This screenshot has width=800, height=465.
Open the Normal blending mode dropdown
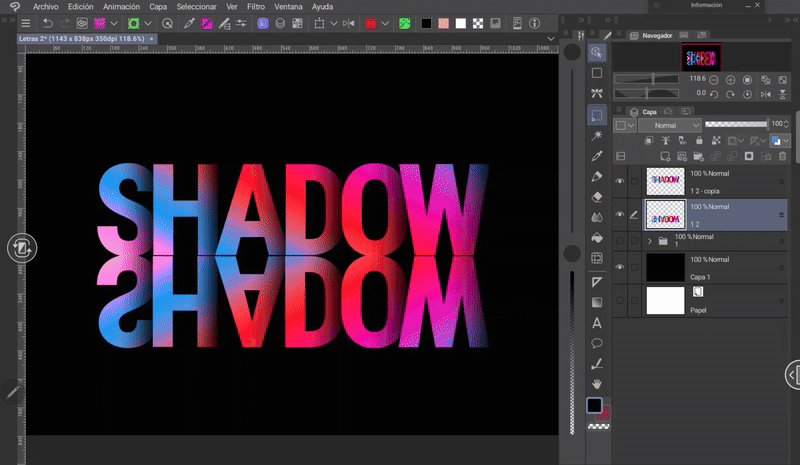[670, 125]
